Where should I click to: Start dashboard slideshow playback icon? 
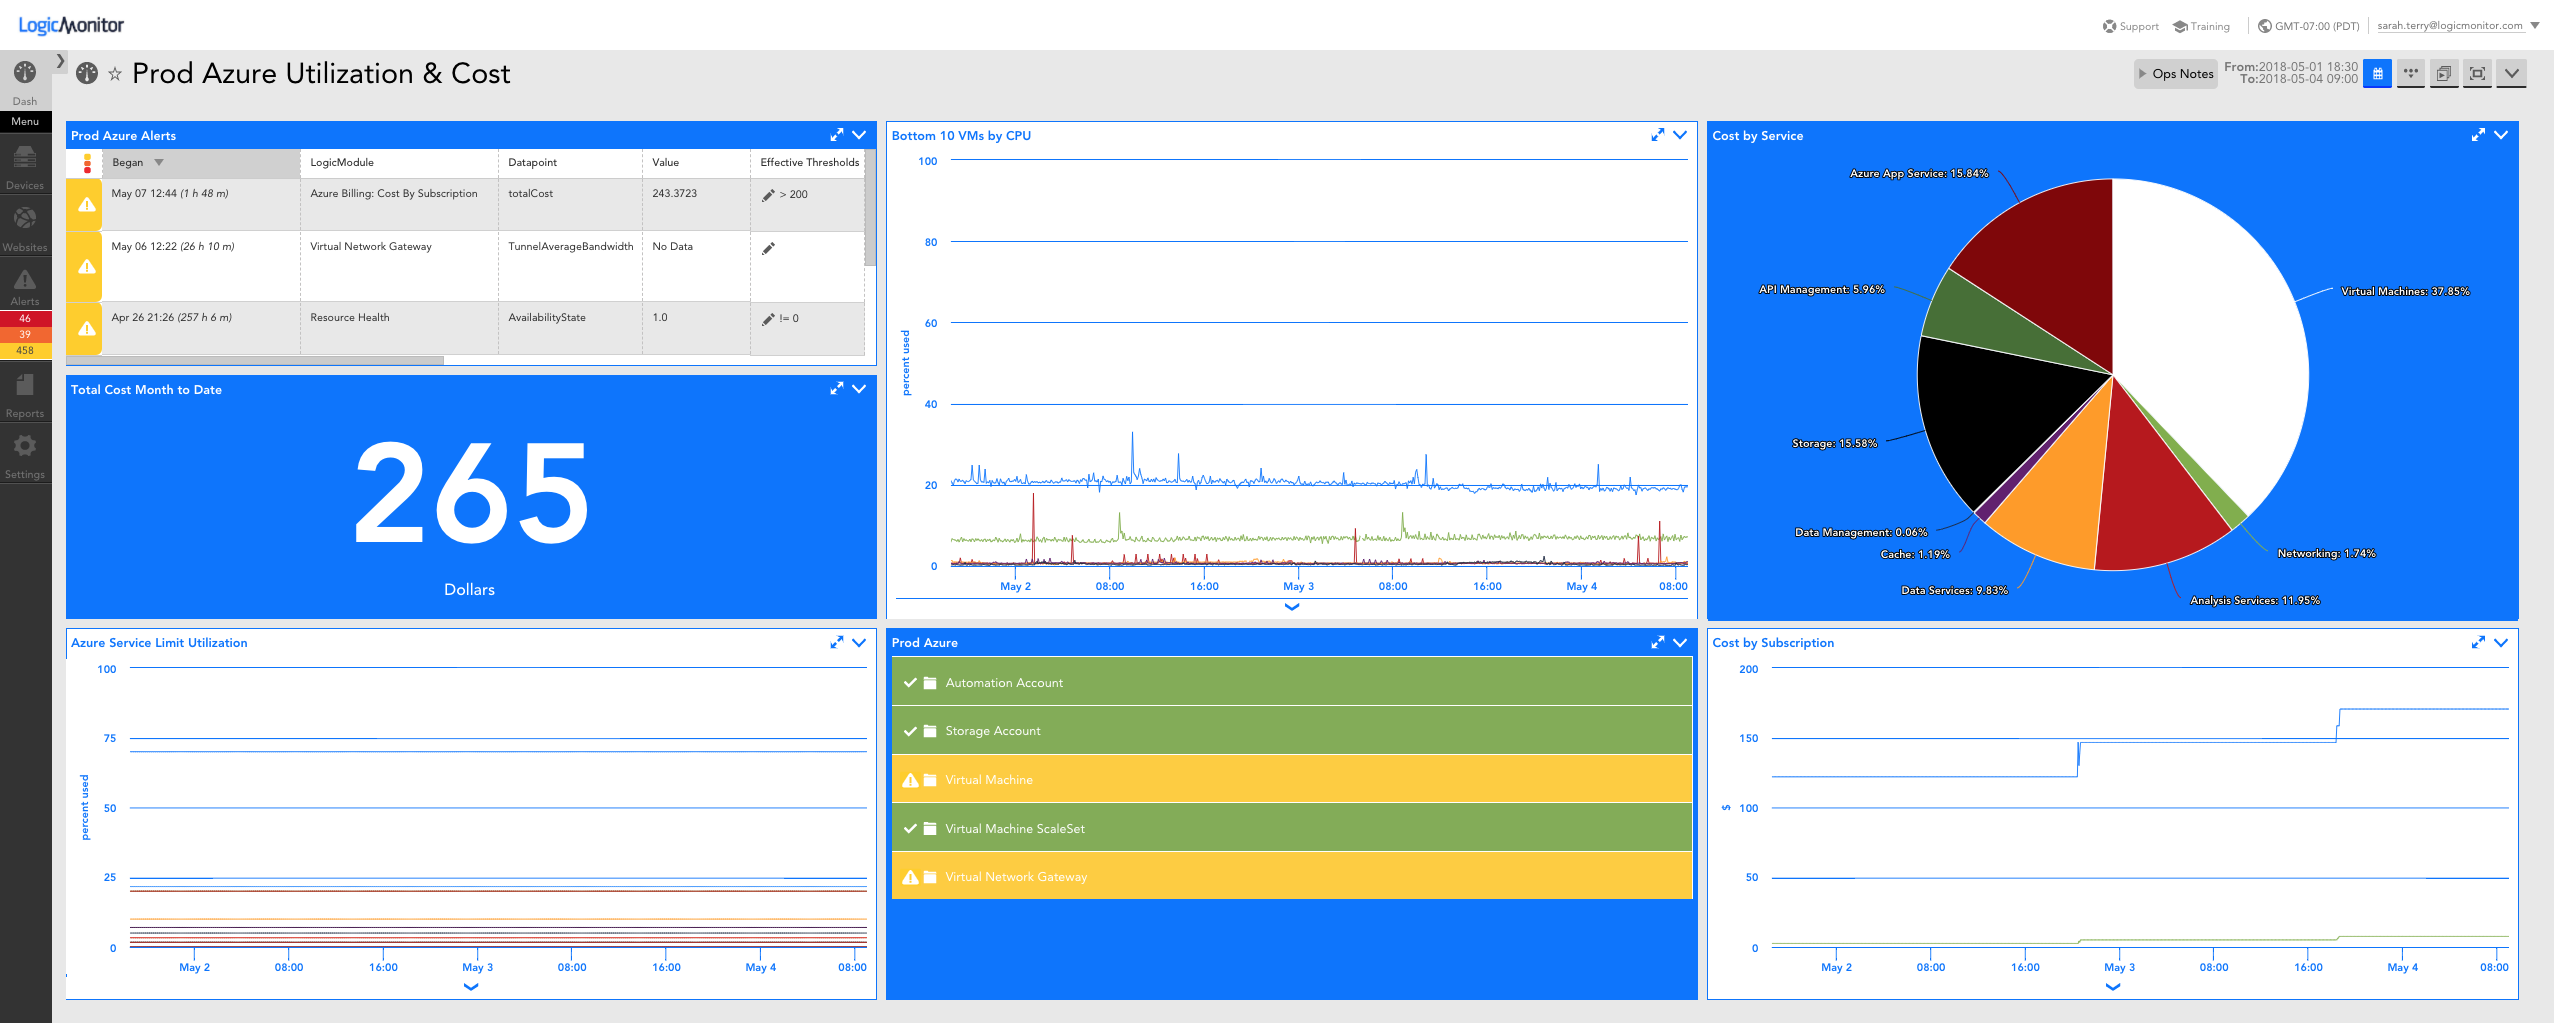pyautogui.click(x=2444, y=74)
